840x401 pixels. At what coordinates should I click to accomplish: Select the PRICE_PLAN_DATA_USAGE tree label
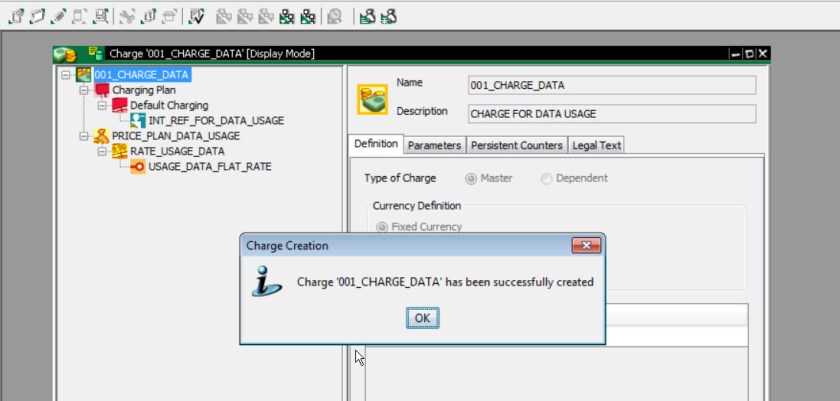click(176, 136)
